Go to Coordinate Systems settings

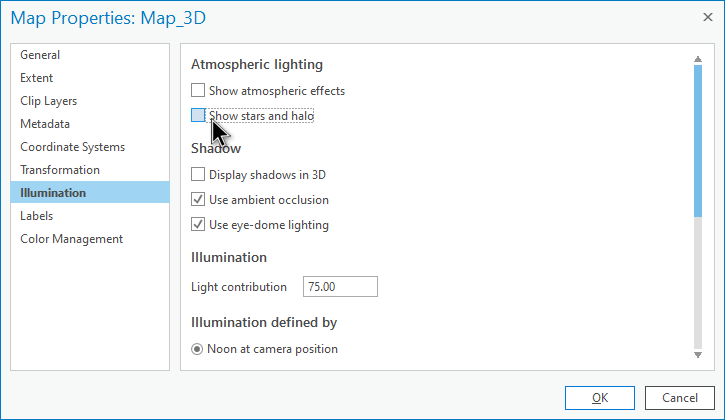coord(72,147)
